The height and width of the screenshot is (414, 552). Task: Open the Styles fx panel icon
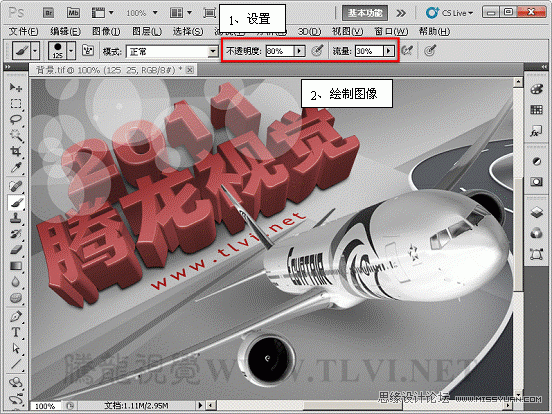(536, 131)
